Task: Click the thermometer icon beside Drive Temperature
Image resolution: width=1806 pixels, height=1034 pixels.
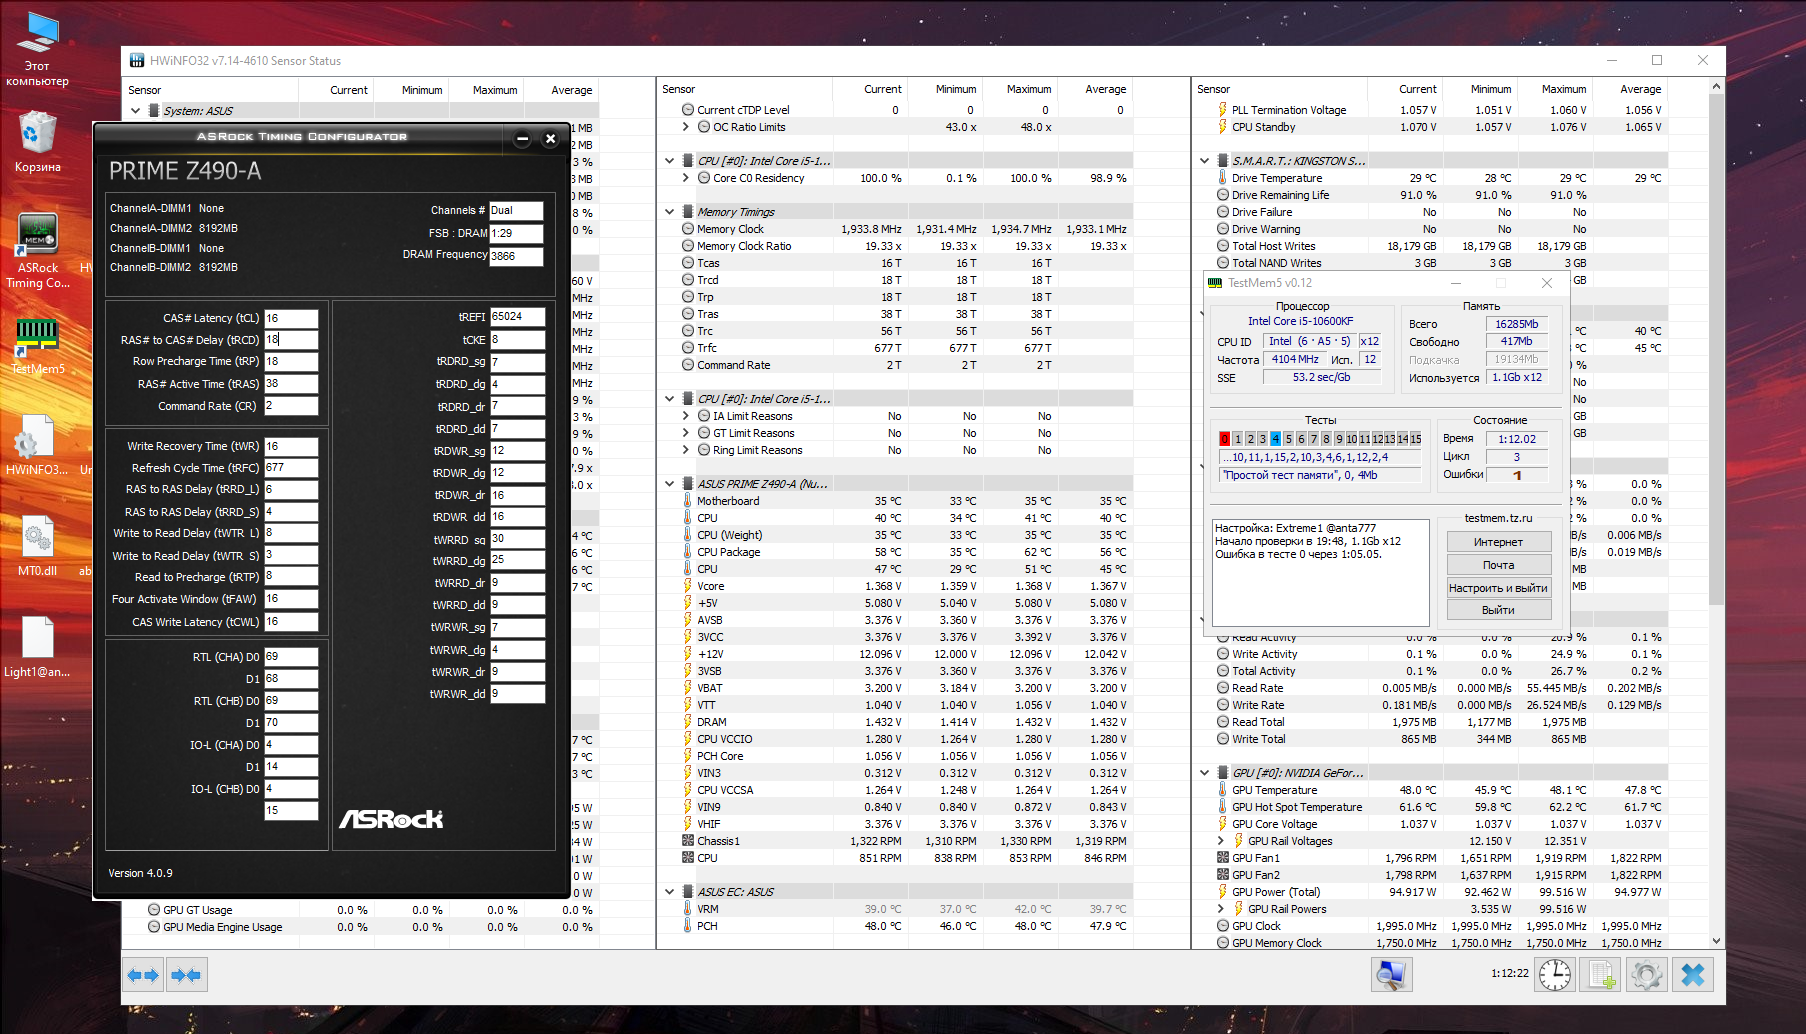Action: tap(1222, 178)
